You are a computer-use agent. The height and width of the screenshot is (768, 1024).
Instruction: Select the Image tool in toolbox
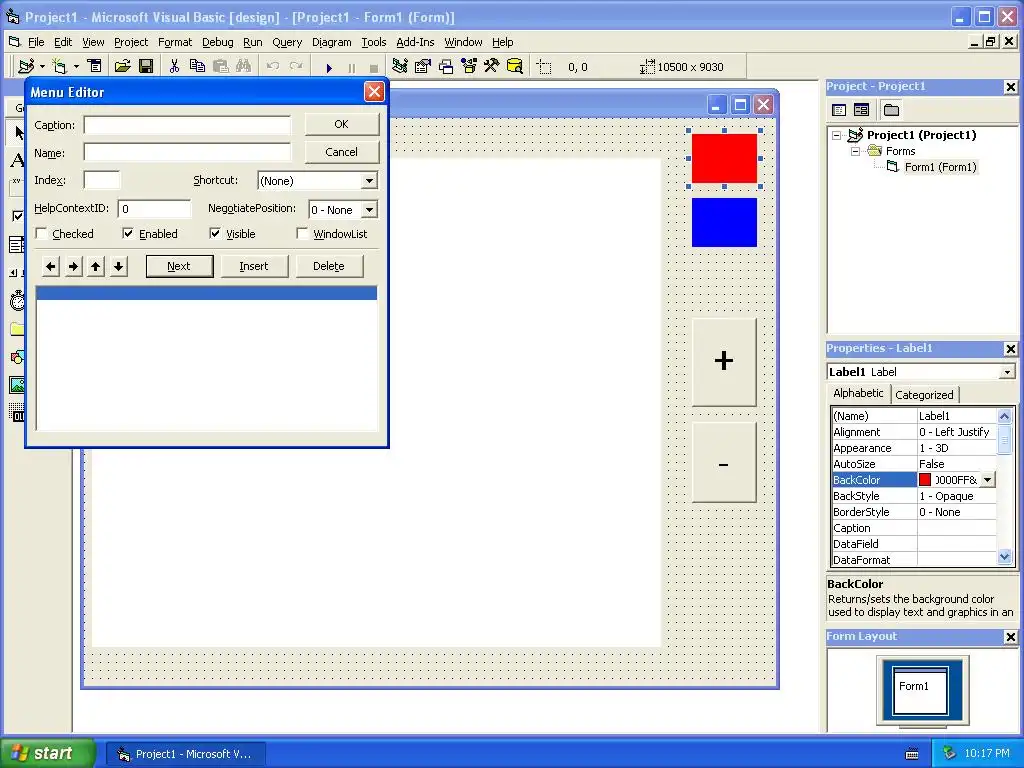(17, 385)
